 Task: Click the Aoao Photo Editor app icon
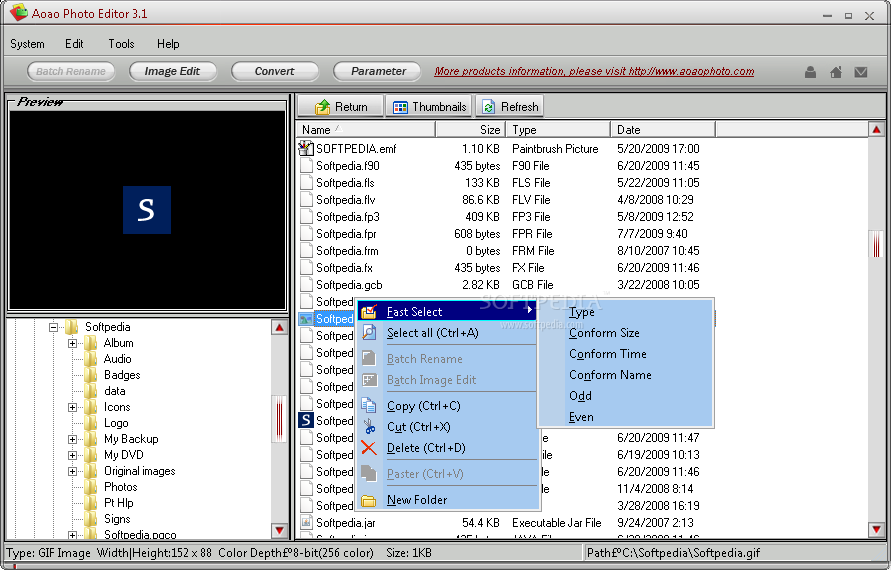[18, 13]
